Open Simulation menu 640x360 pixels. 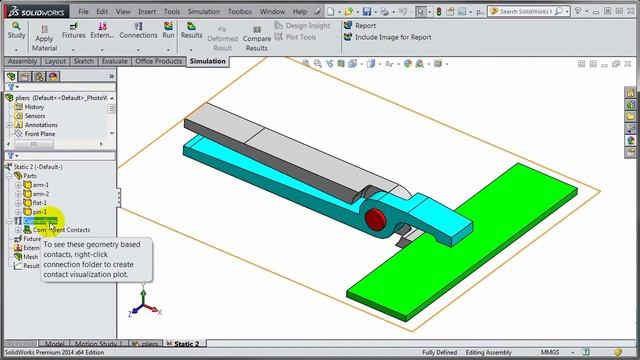click(204, 11)
